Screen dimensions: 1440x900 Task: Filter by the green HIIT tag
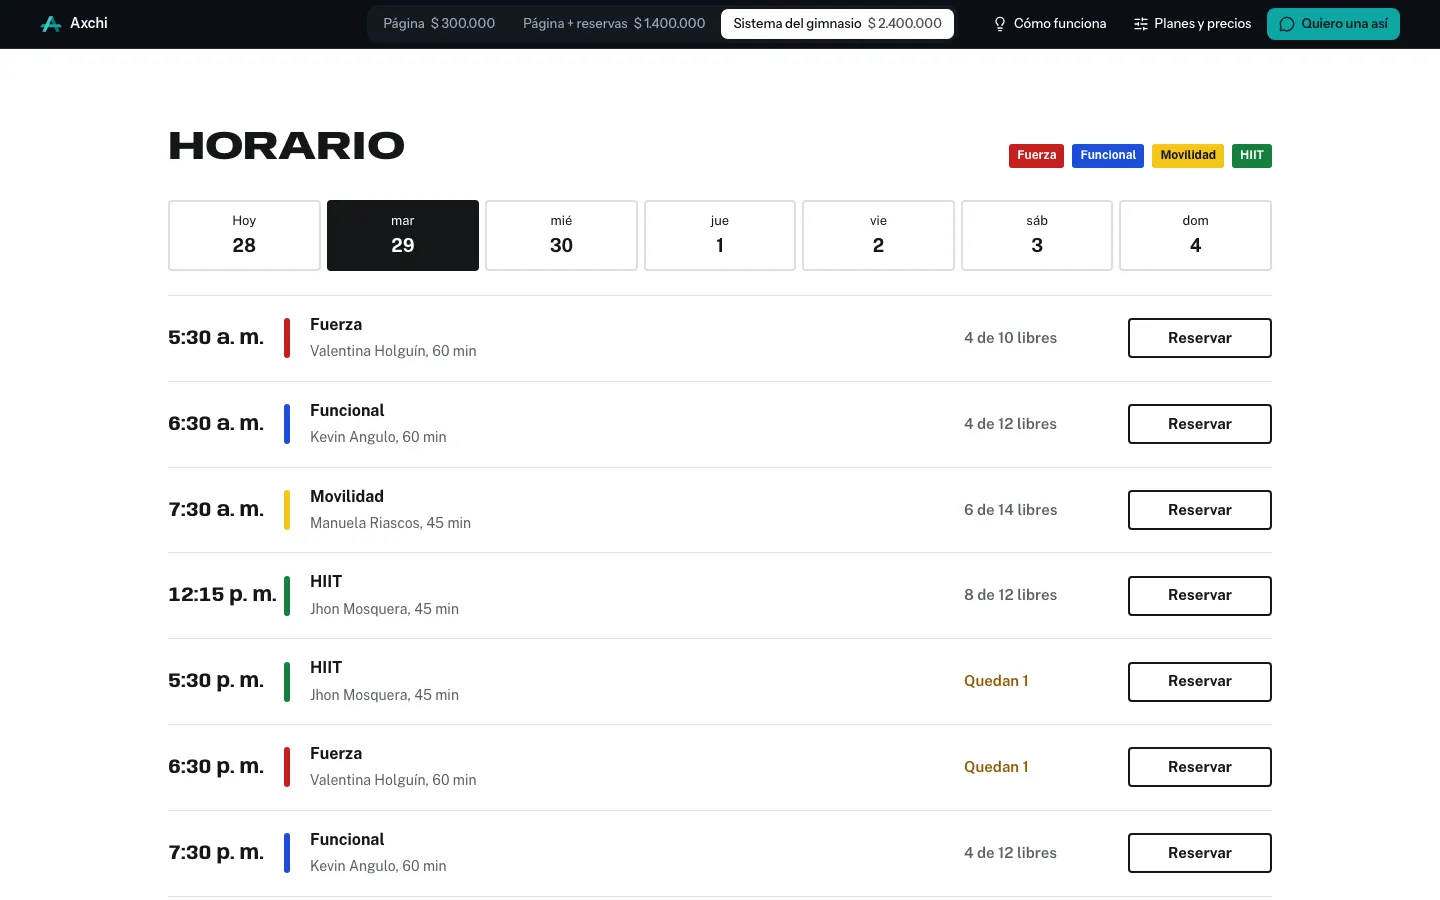1252,155
